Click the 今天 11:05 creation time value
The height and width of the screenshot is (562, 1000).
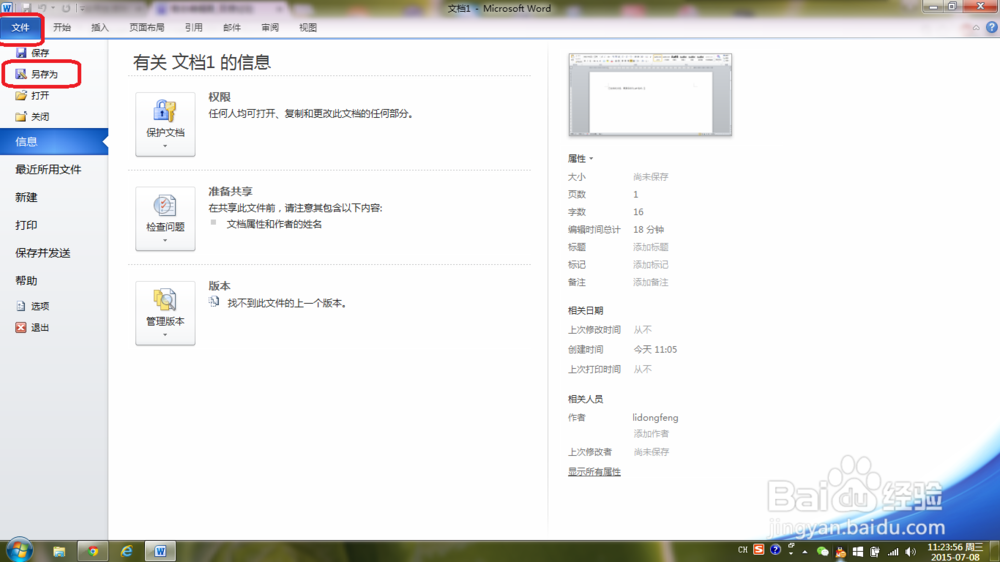[655, 350]
